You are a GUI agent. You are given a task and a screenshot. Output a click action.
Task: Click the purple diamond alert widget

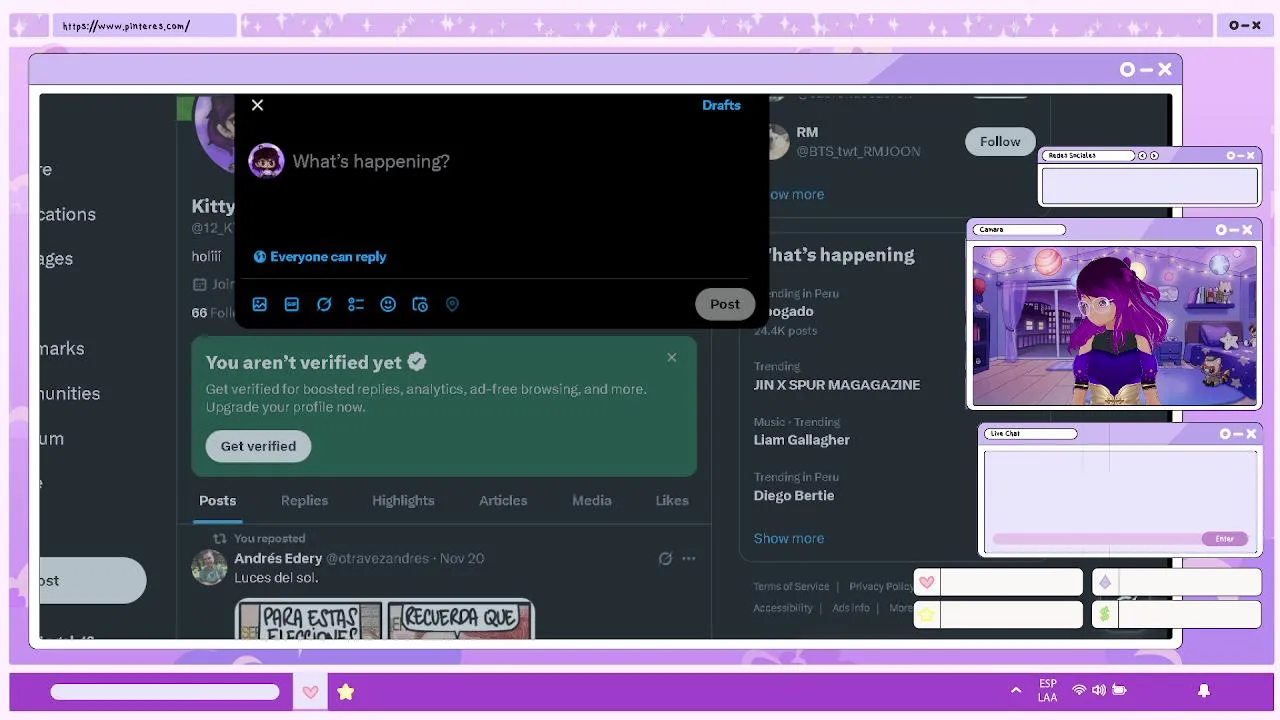1177,582
